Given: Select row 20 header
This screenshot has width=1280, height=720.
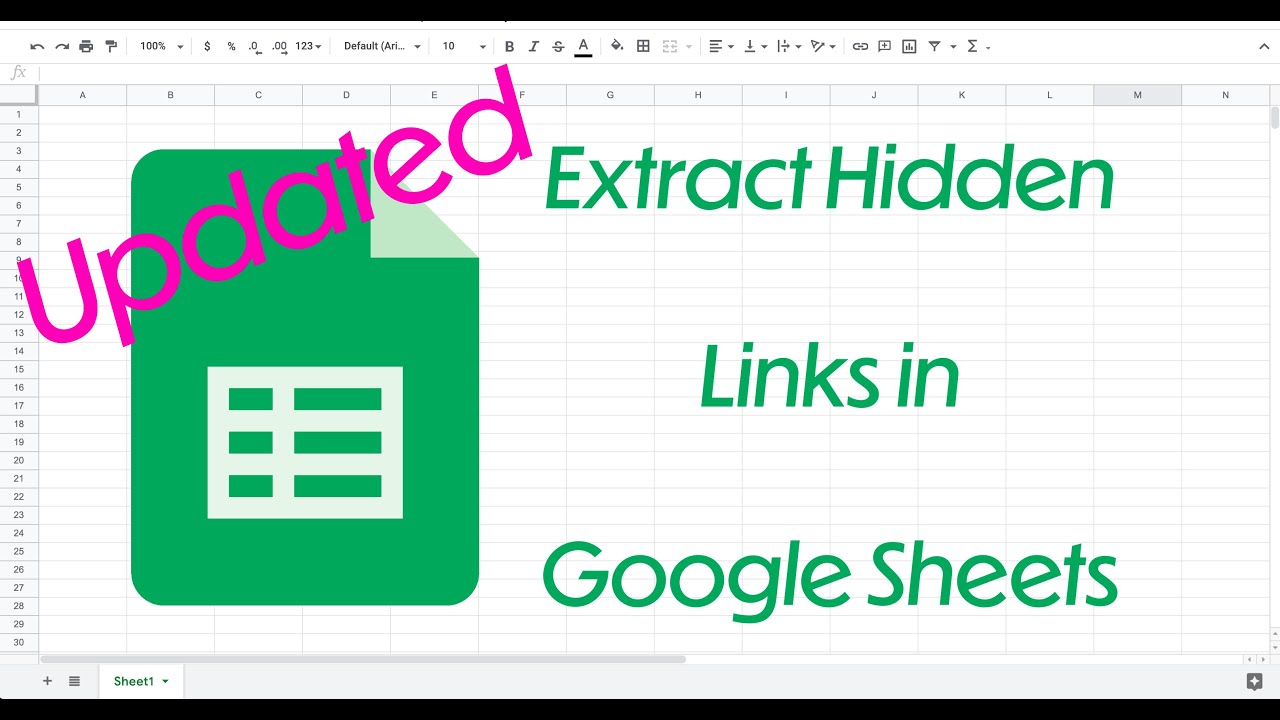Looking at the screenshot, I should pos(19,460).
